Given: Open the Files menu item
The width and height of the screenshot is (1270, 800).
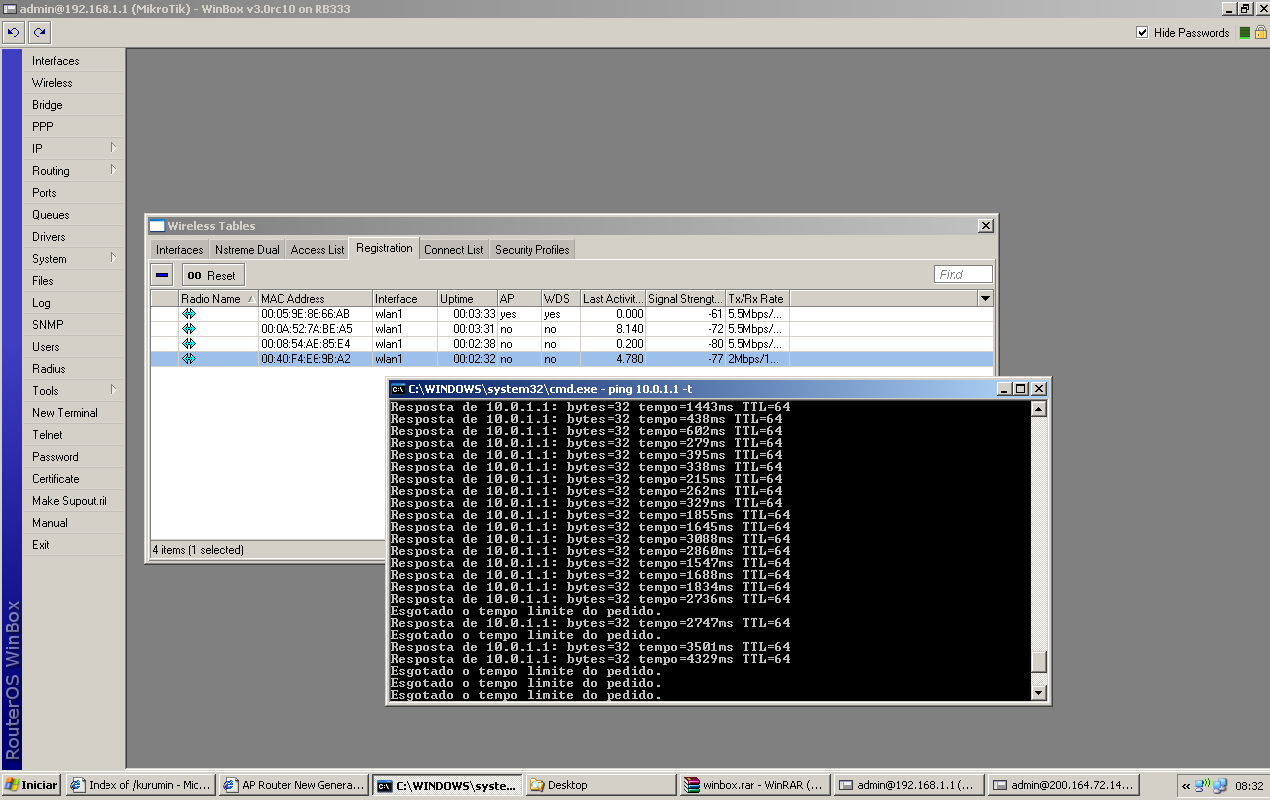Looking at the screenshot, I should tap(74, 281).
